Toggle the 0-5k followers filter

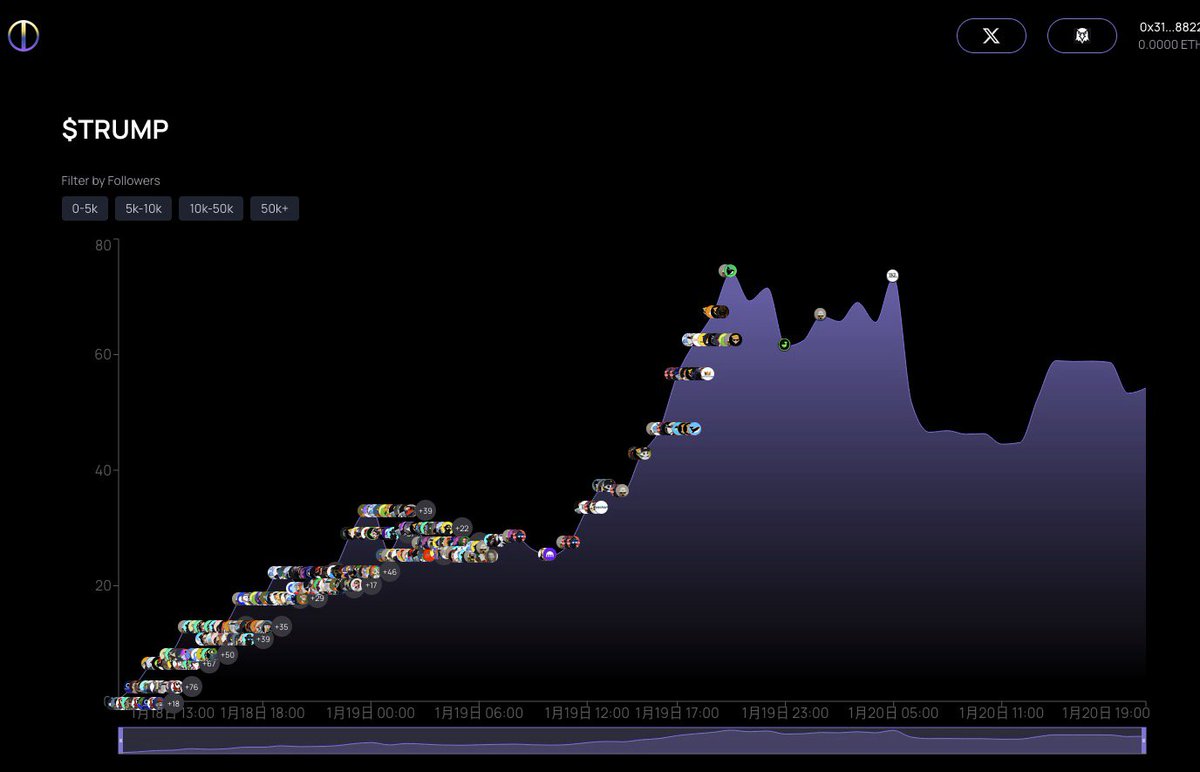(84, 208)
